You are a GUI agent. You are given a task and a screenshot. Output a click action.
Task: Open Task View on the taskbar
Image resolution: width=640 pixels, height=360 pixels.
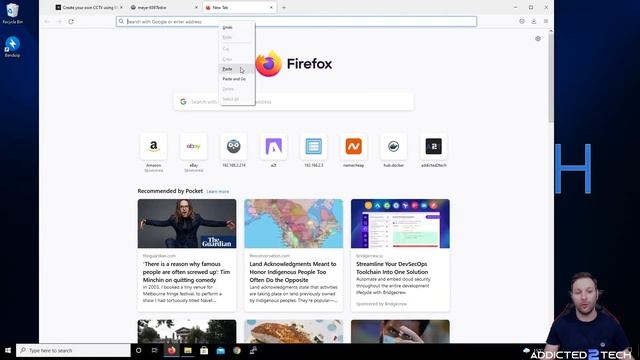click(155, 350)
